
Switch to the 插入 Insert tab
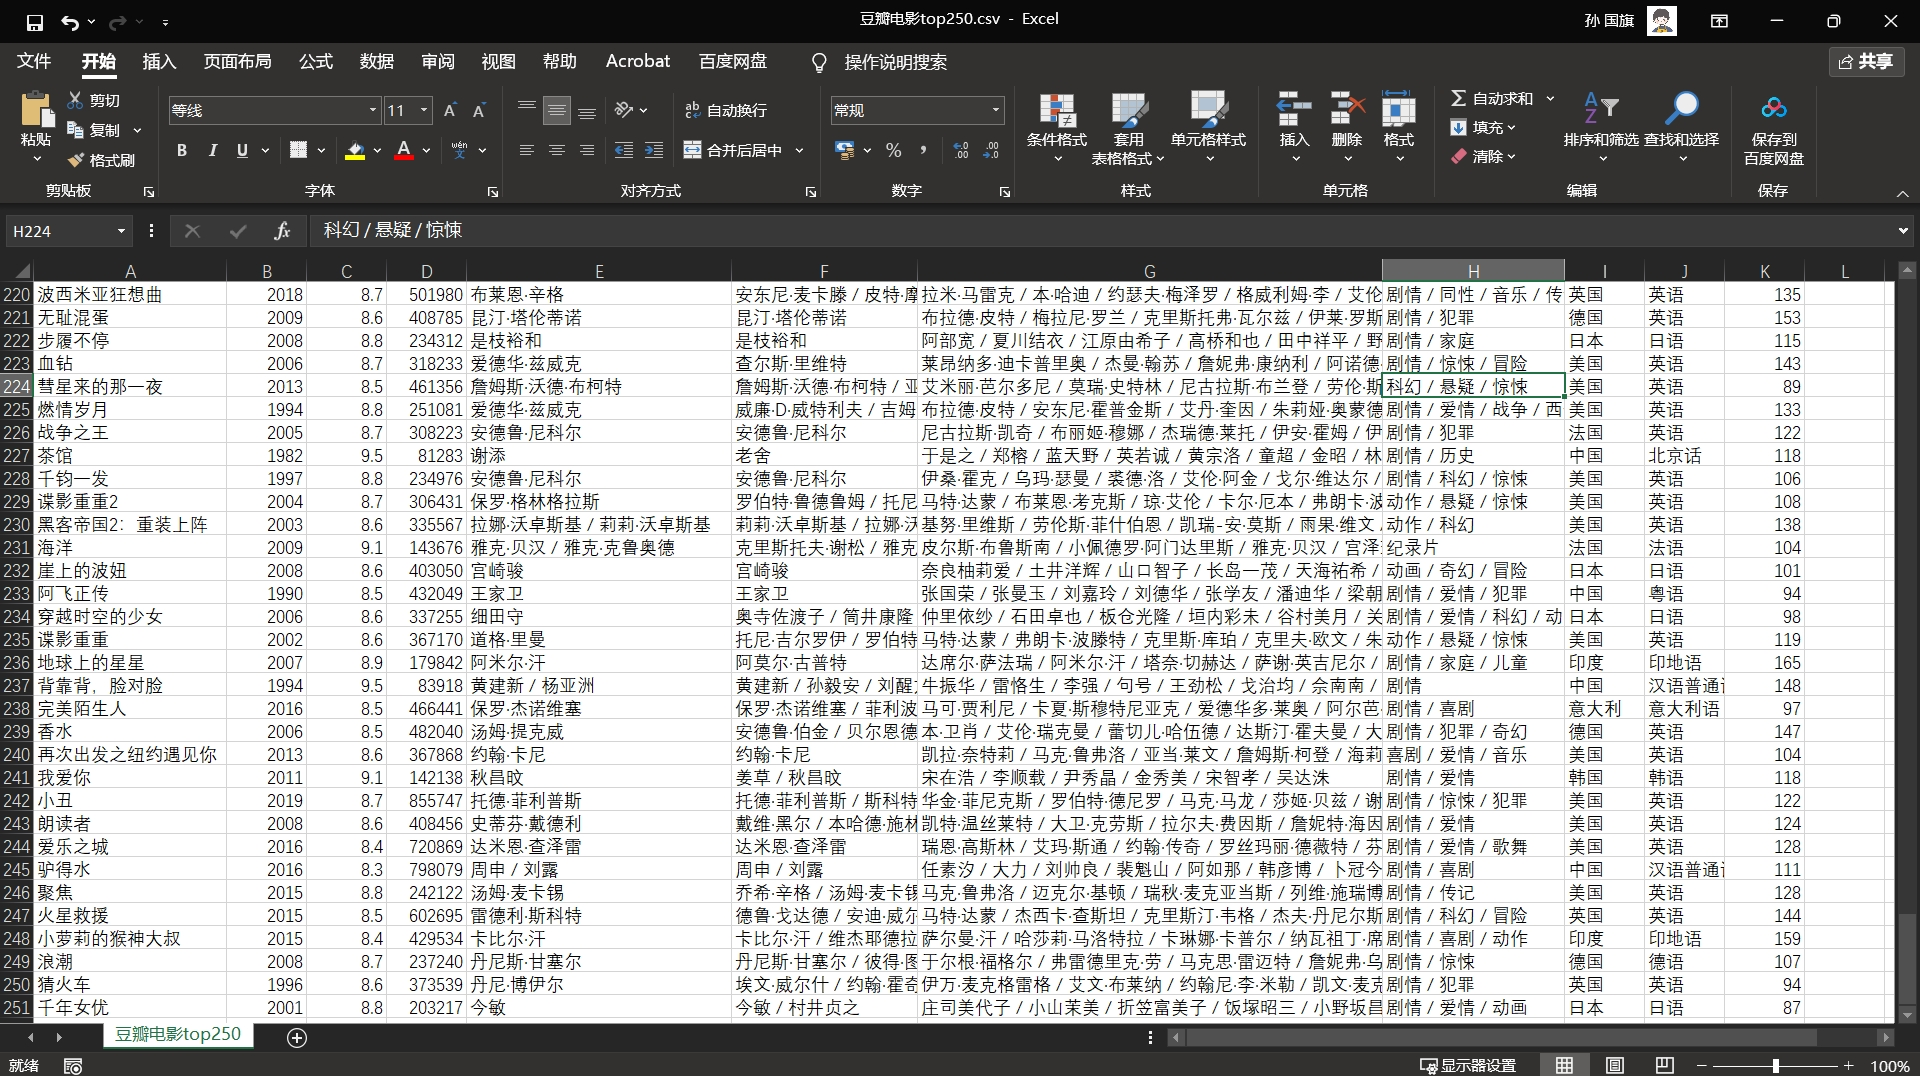(159, 62)
